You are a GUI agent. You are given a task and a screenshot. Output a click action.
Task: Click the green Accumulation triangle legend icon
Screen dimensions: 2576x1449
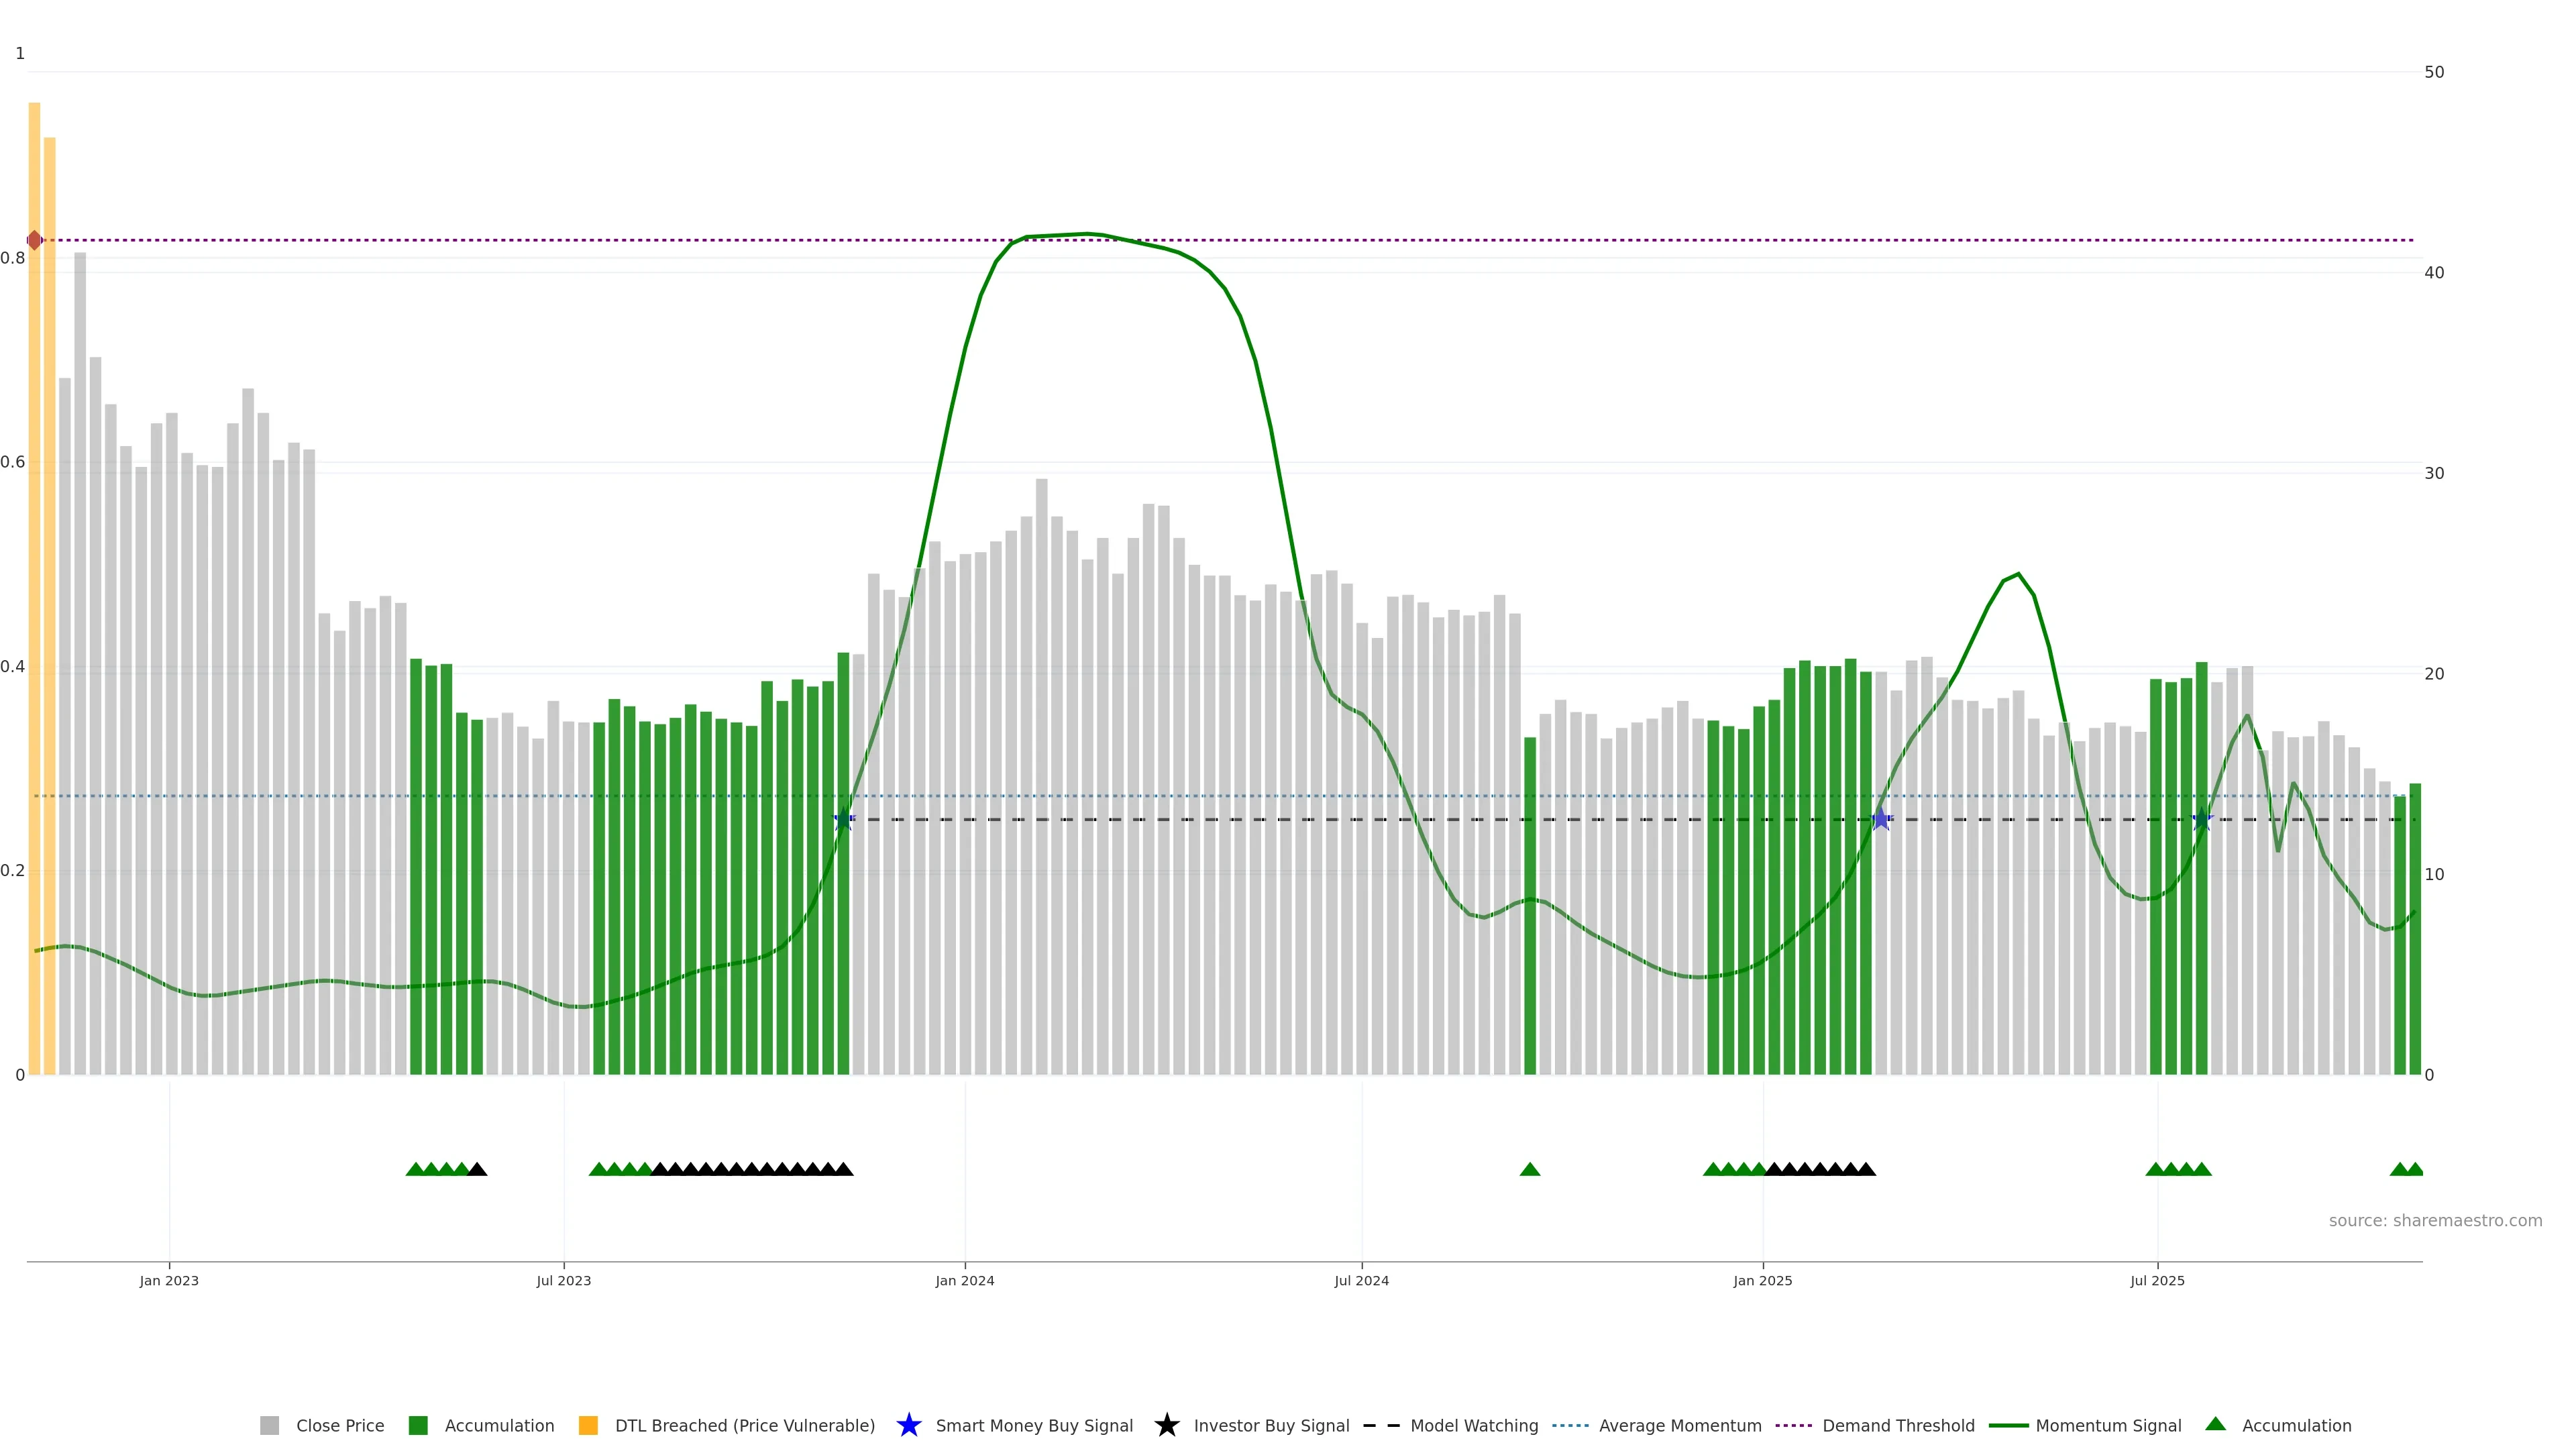(2215, 1424)
